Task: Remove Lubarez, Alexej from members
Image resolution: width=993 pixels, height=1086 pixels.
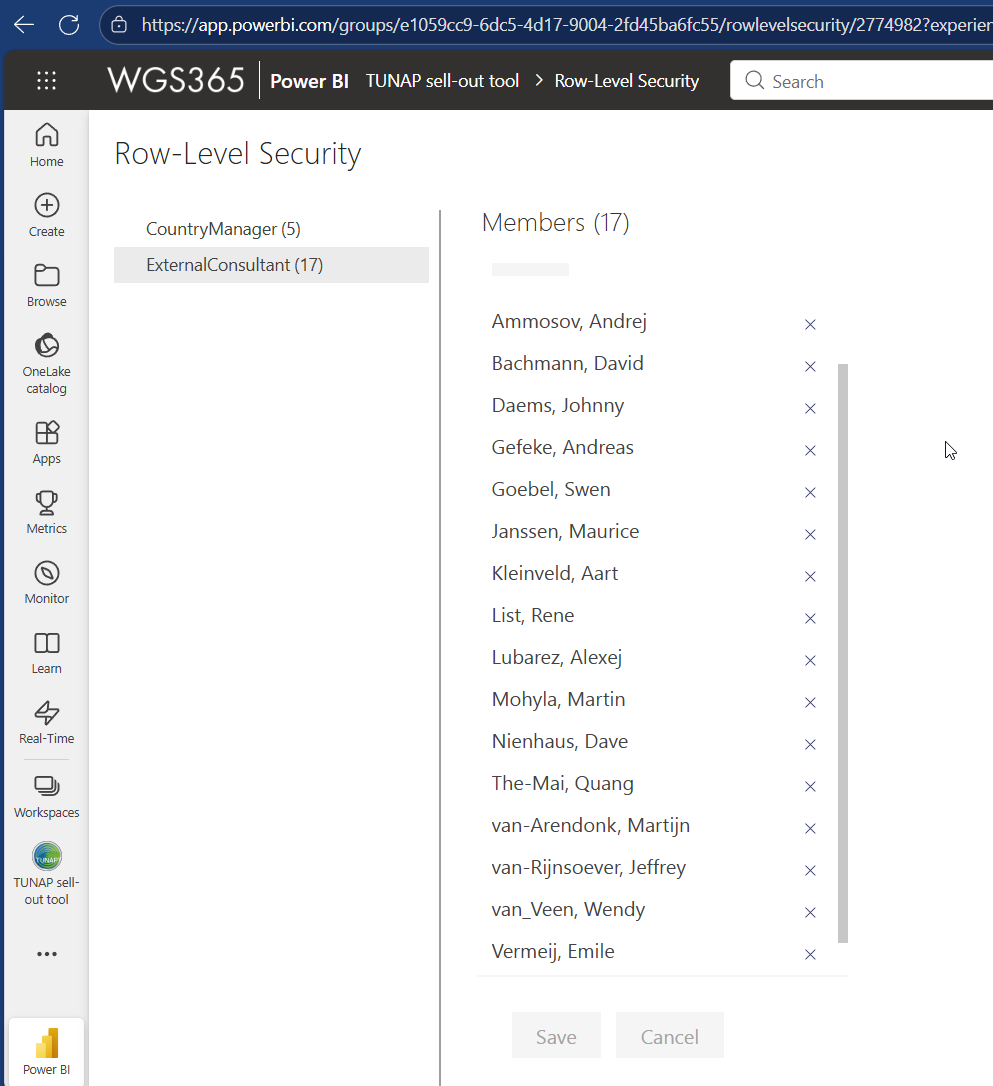Action: (x=810, y=661)
